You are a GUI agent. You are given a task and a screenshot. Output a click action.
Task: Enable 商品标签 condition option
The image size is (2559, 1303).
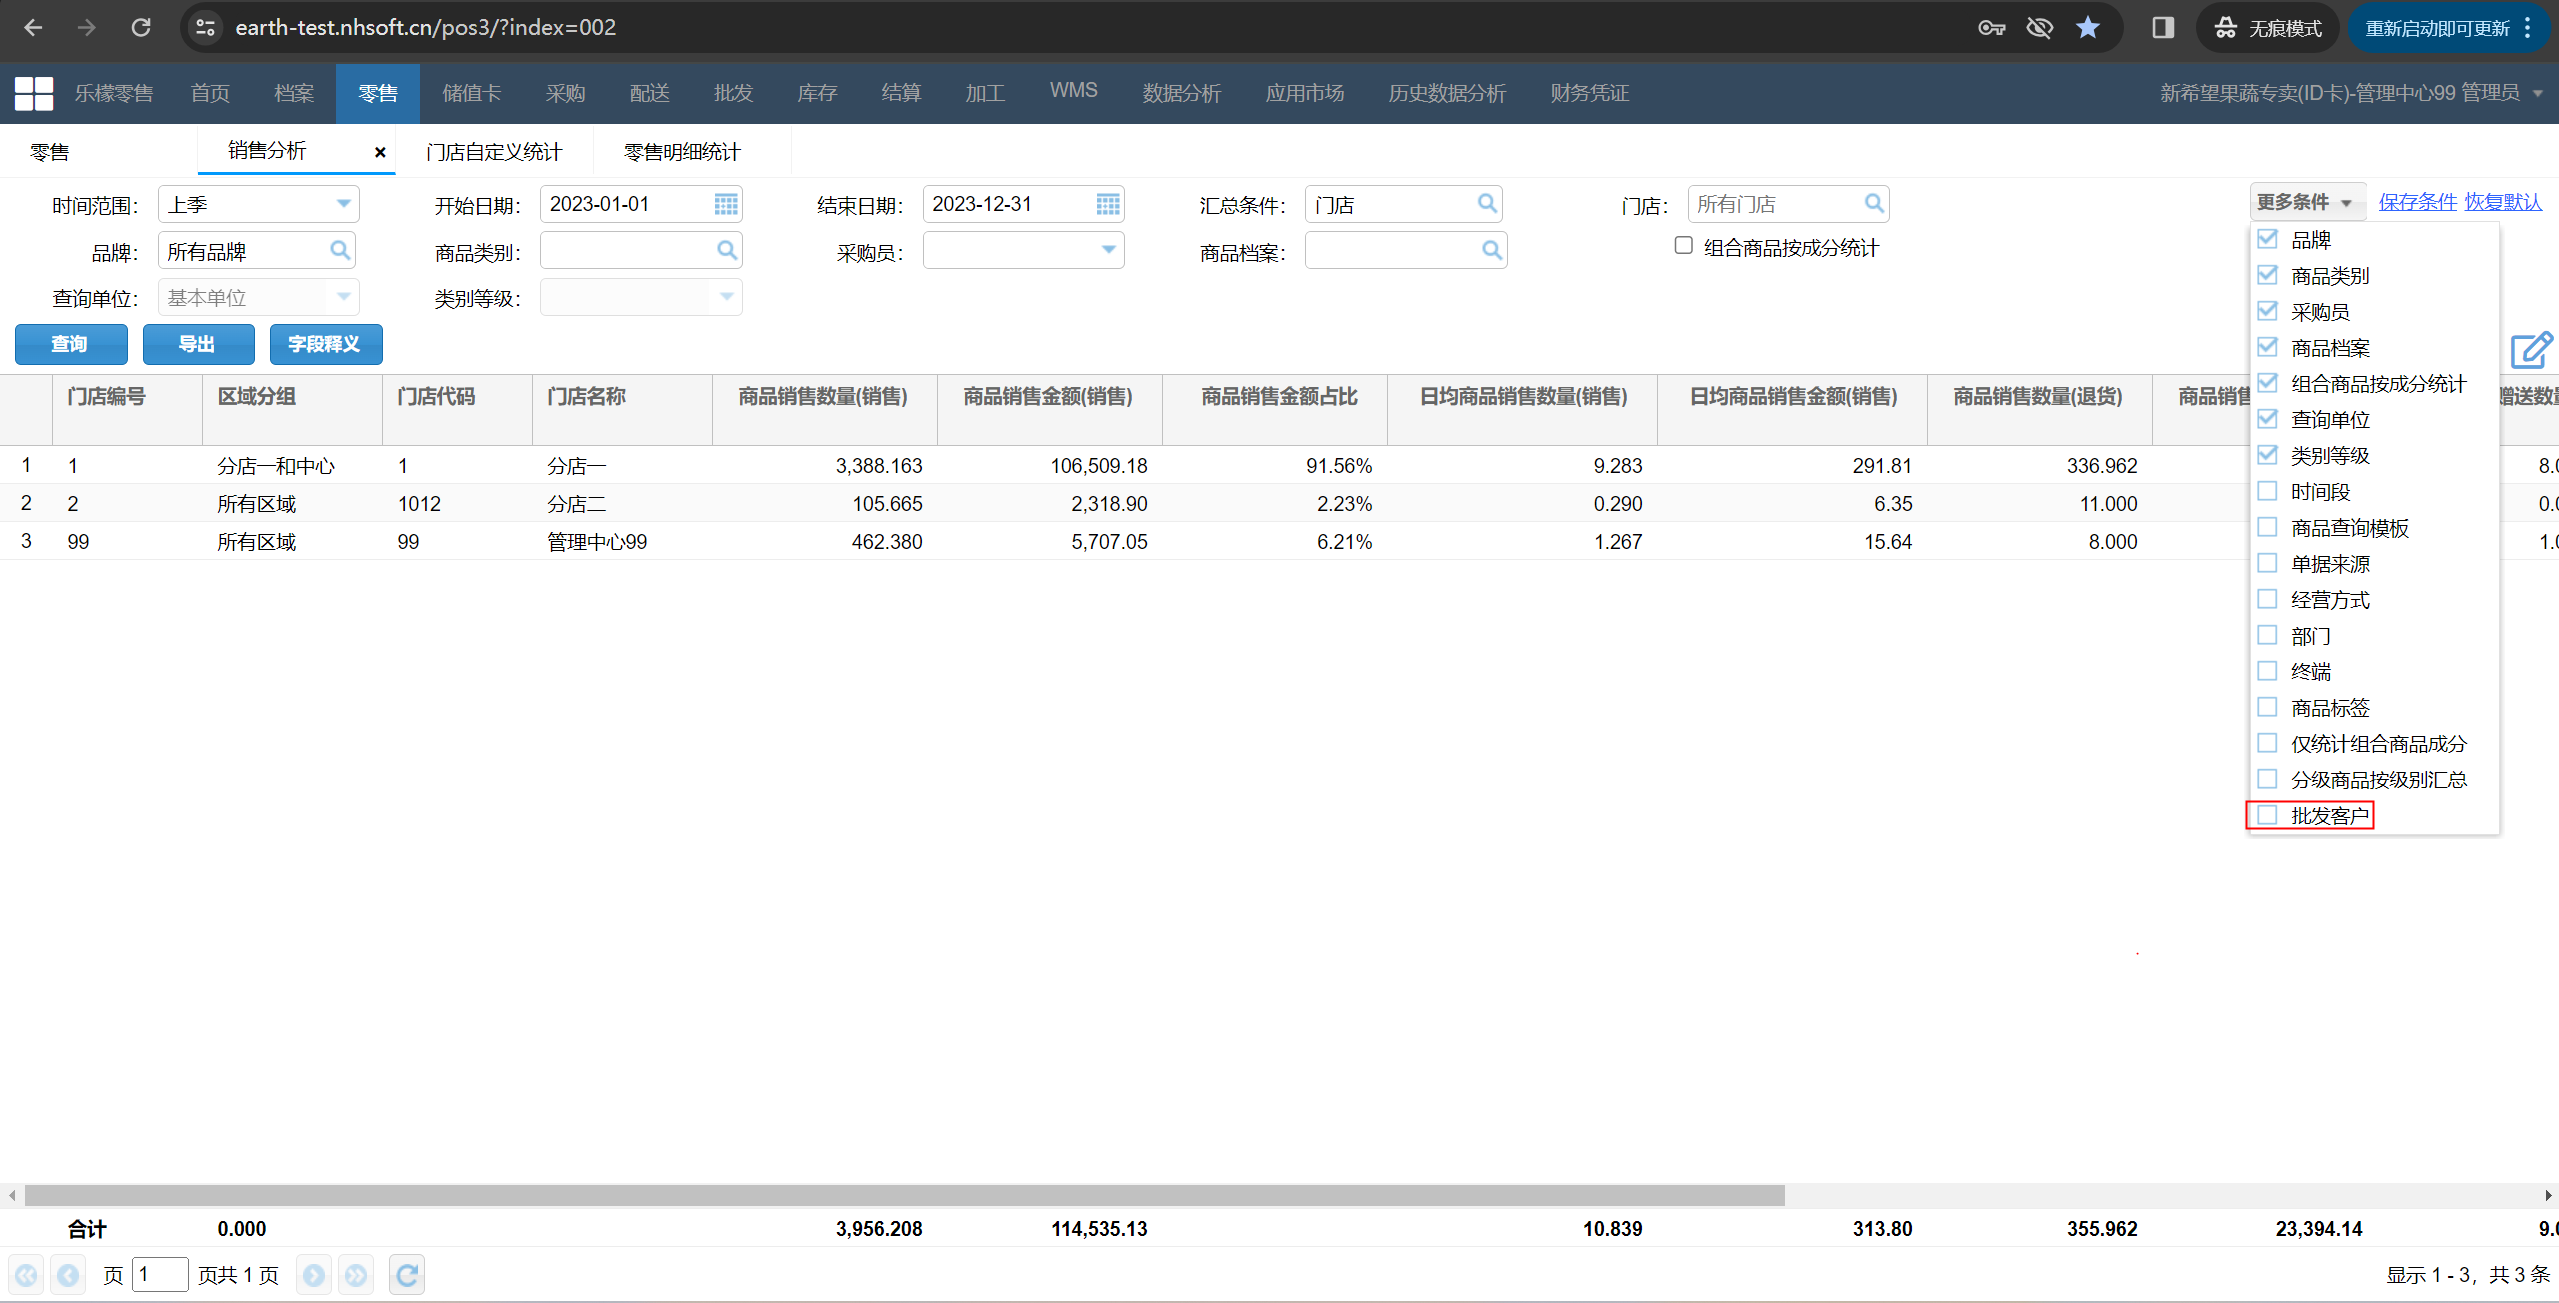coord(2268,707)
